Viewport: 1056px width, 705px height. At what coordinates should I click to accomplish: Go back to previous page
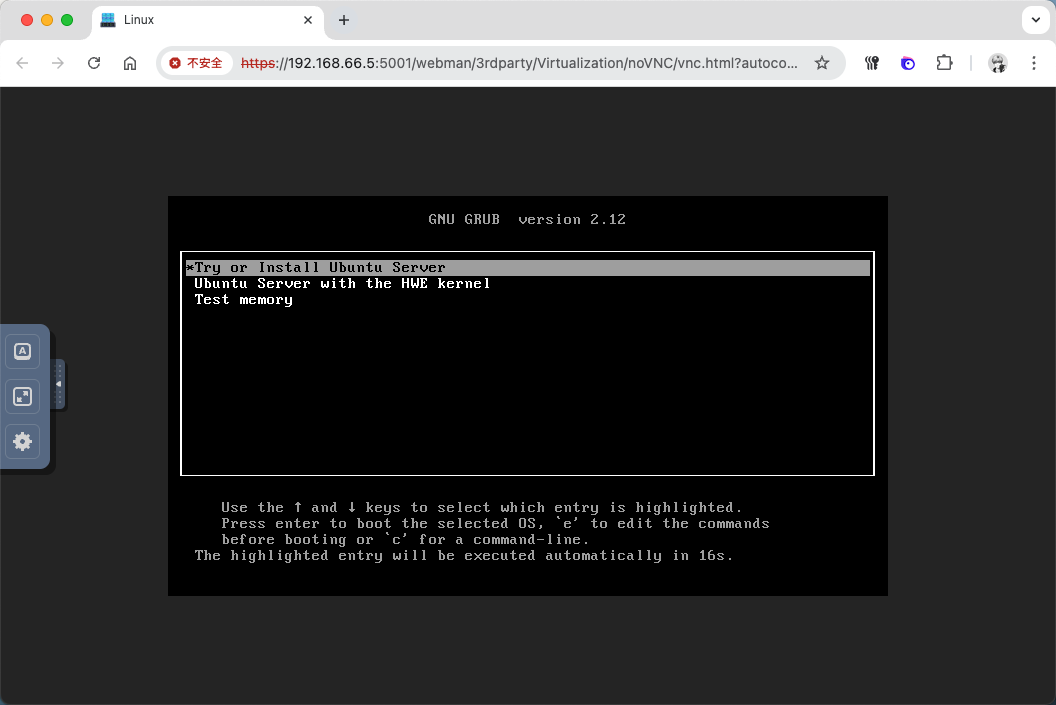click(22, 63)
